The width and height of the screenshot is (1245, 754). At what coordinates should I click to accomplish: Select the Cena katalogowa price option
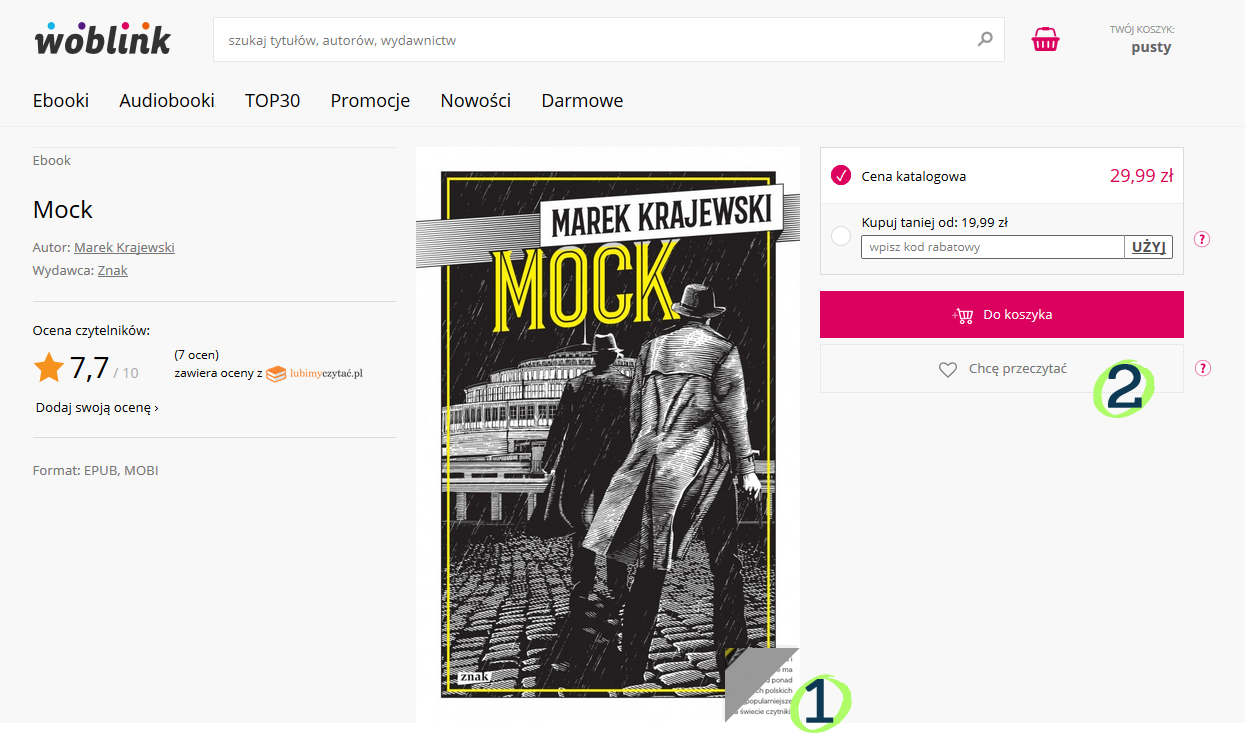click(841, 177)
